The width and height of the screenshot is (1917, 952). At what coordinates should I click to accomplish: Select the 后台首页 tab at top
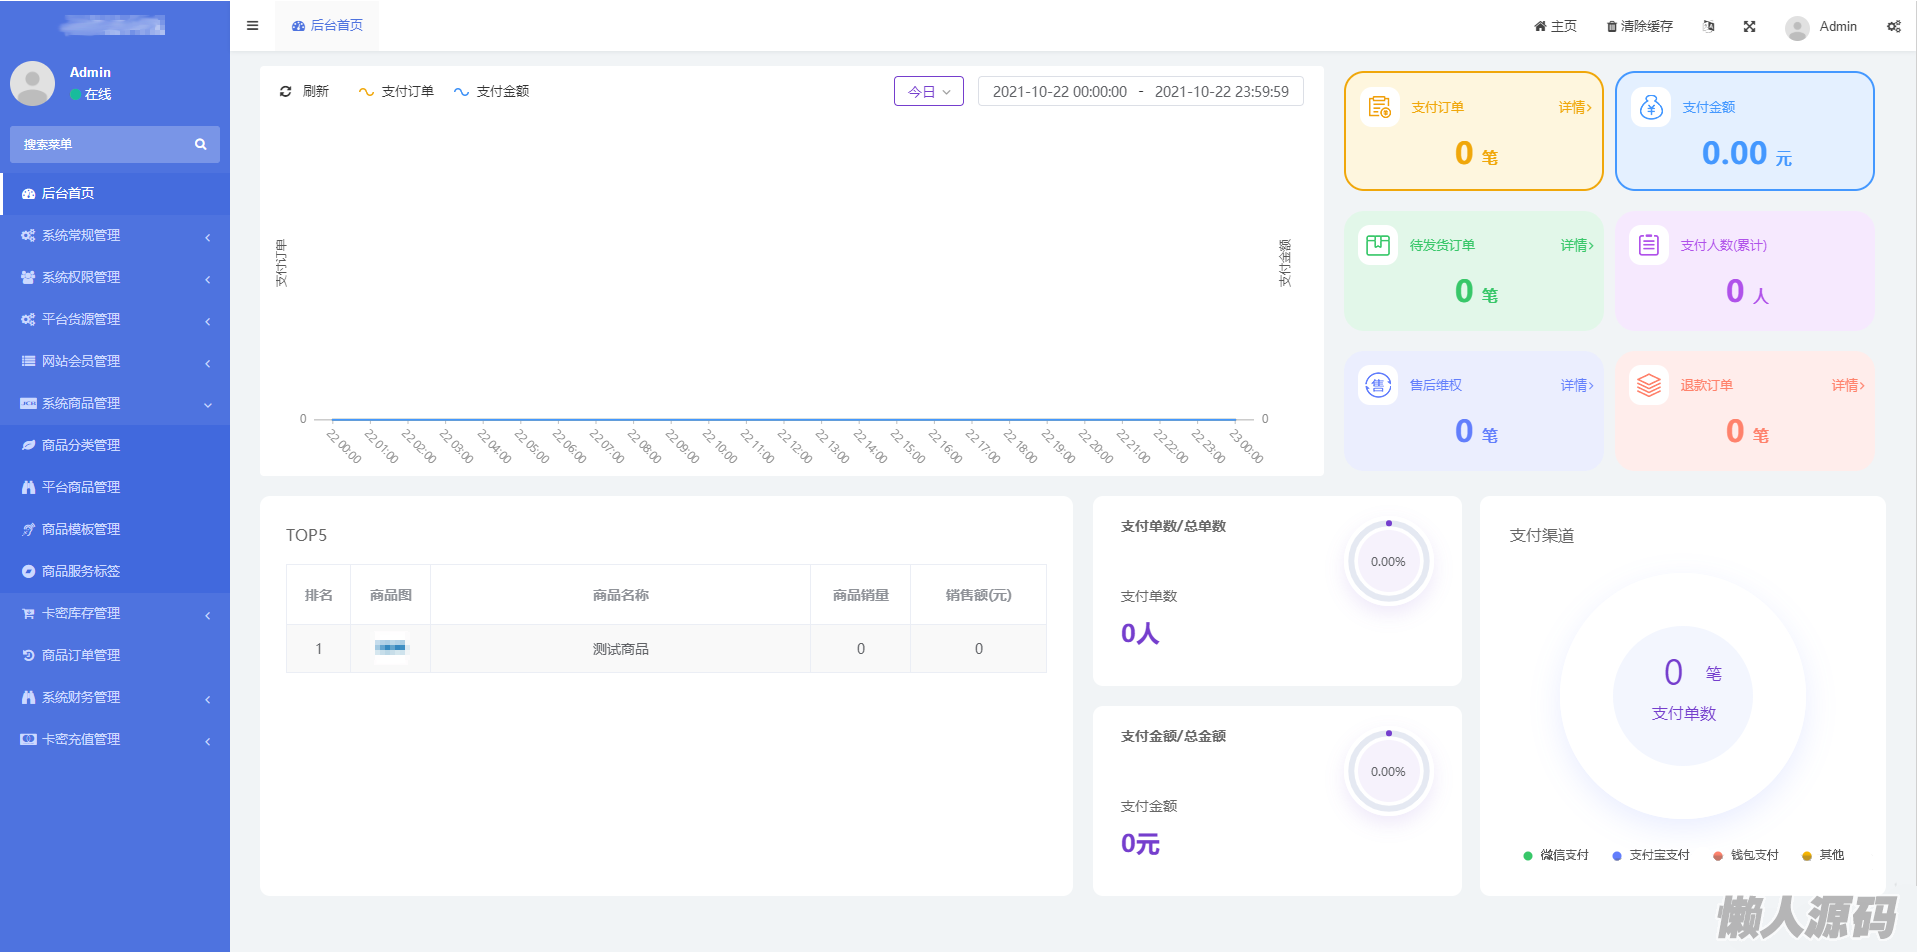(x=328, y=26)
